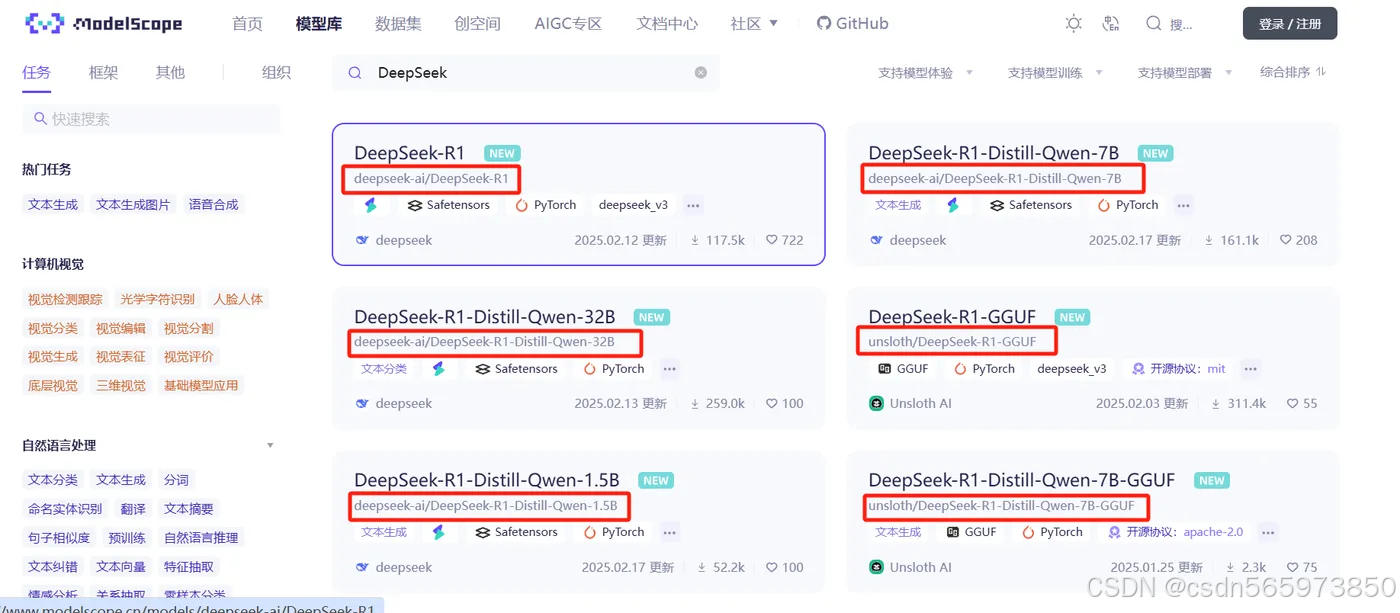Click the PyTorch tag on the DeepSeek-R1 card
The image size is (1400, 613).
click(546, 205)
